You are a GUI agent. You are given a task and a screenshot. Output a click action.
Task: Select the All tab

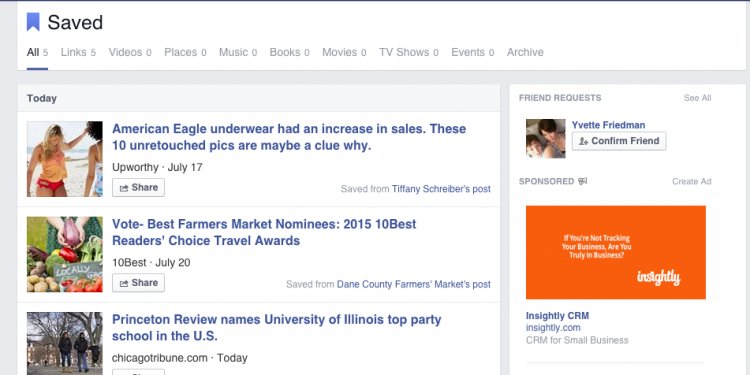(37, 52)
